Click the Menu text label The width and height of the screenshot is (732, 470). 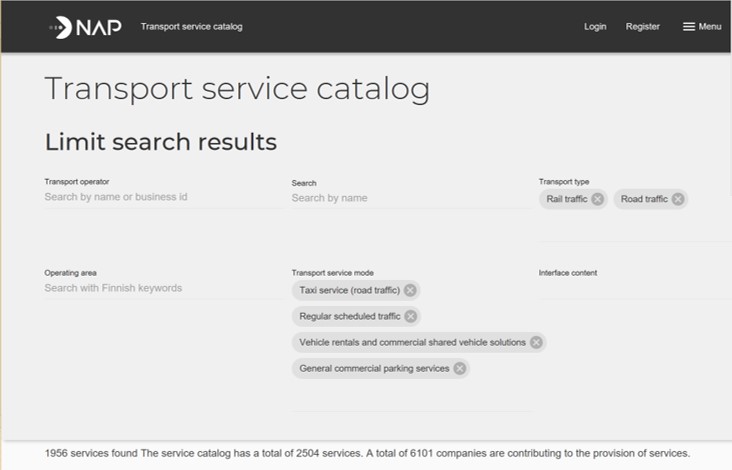tap(710, 27)
